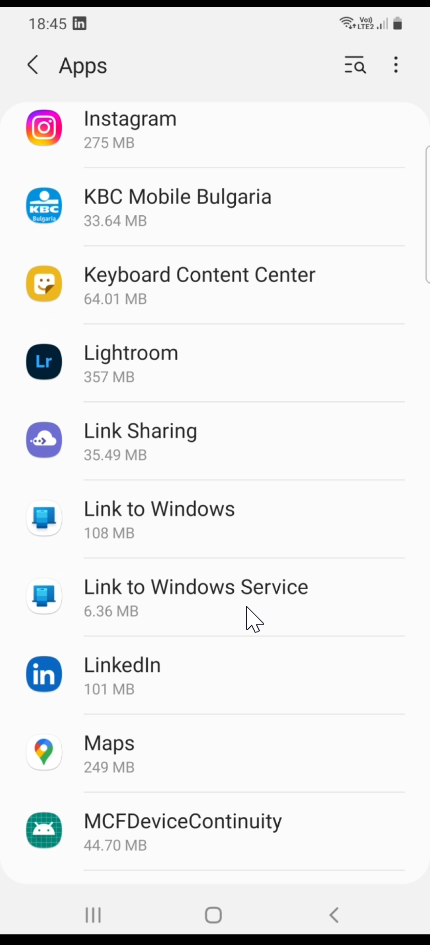This screenshot has height=945, width=430.
Task: Tap the KBC Mobile Bulgaria icon
Action: pyautogui.click(x=43, y=206)
